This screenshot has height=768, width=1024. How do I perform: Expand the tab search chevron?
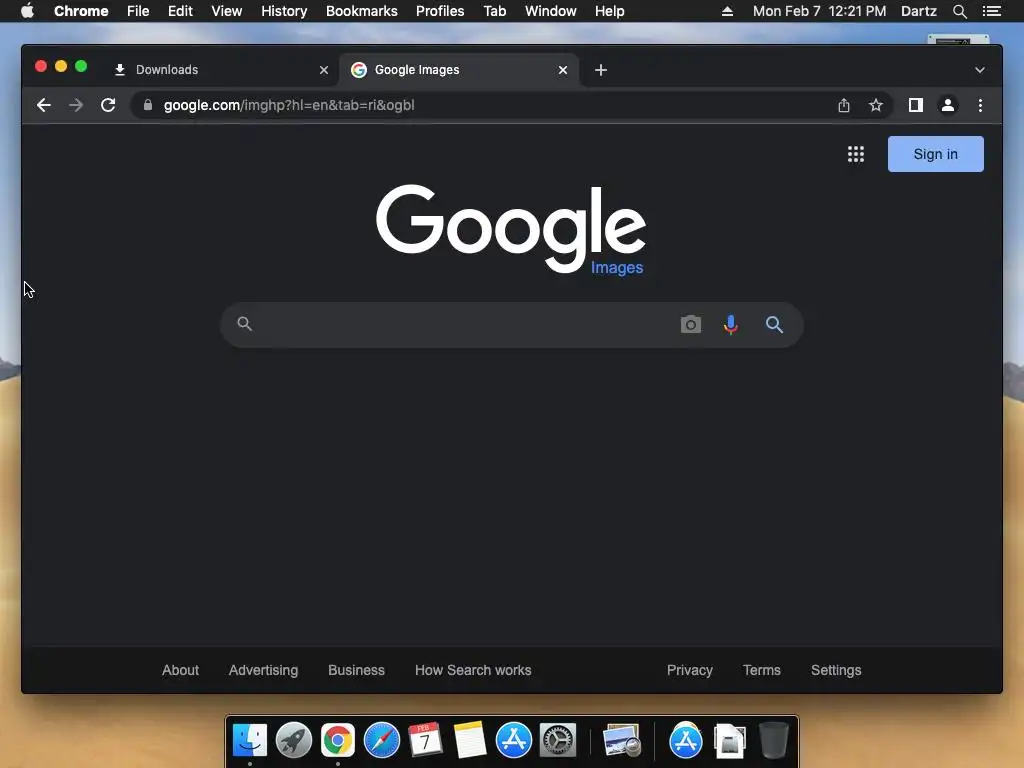pos(980,70)
